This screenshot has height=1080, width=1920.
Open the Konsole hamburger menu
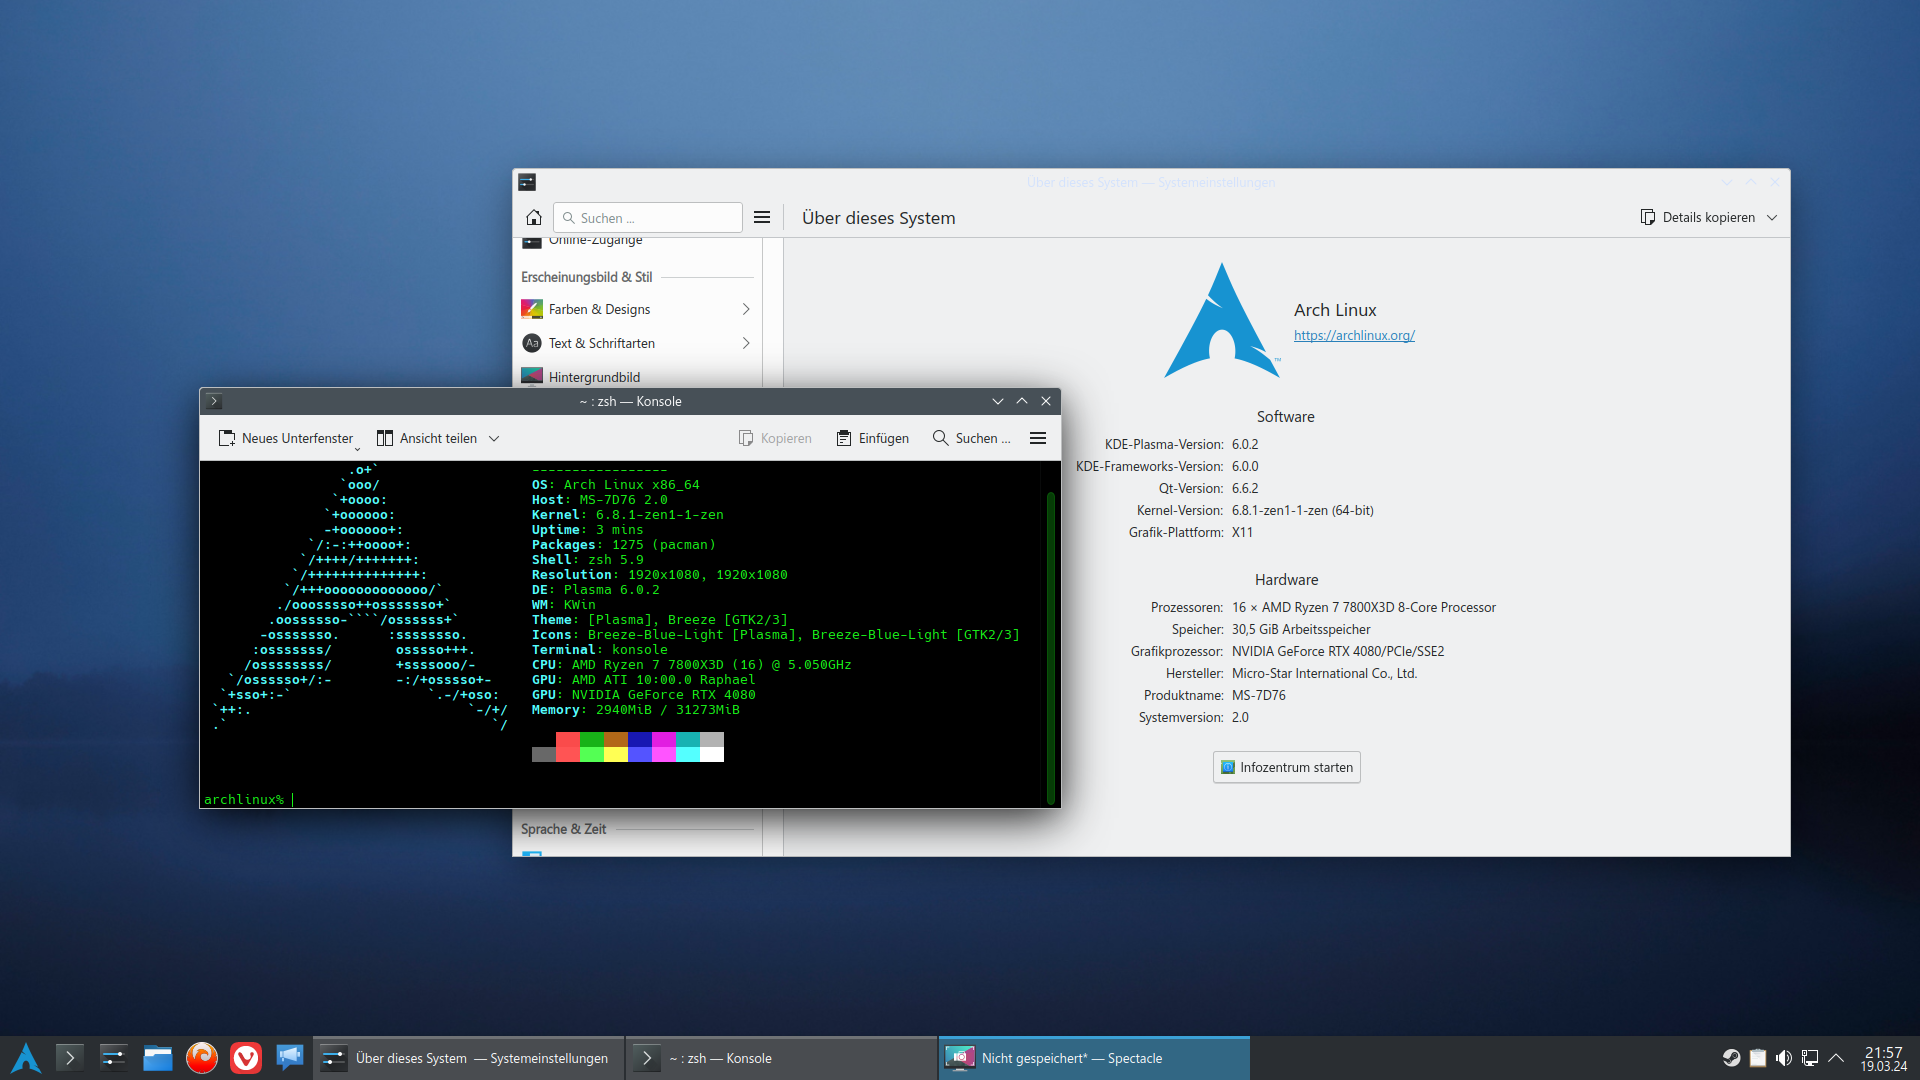point(1037,438)
